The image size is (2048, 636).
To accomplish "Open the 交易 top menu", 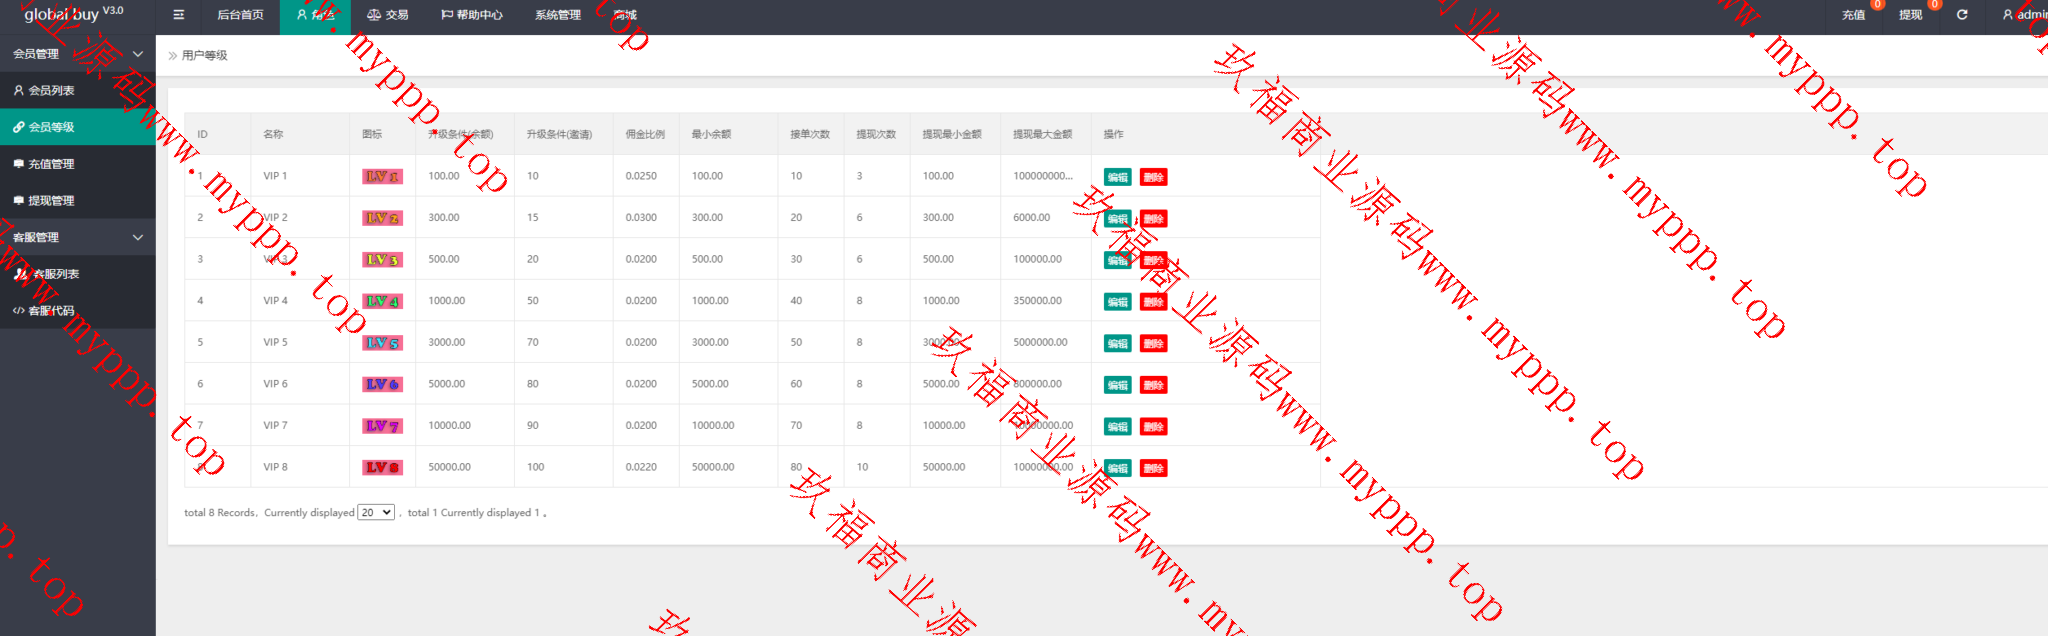I will pos(388,15).
